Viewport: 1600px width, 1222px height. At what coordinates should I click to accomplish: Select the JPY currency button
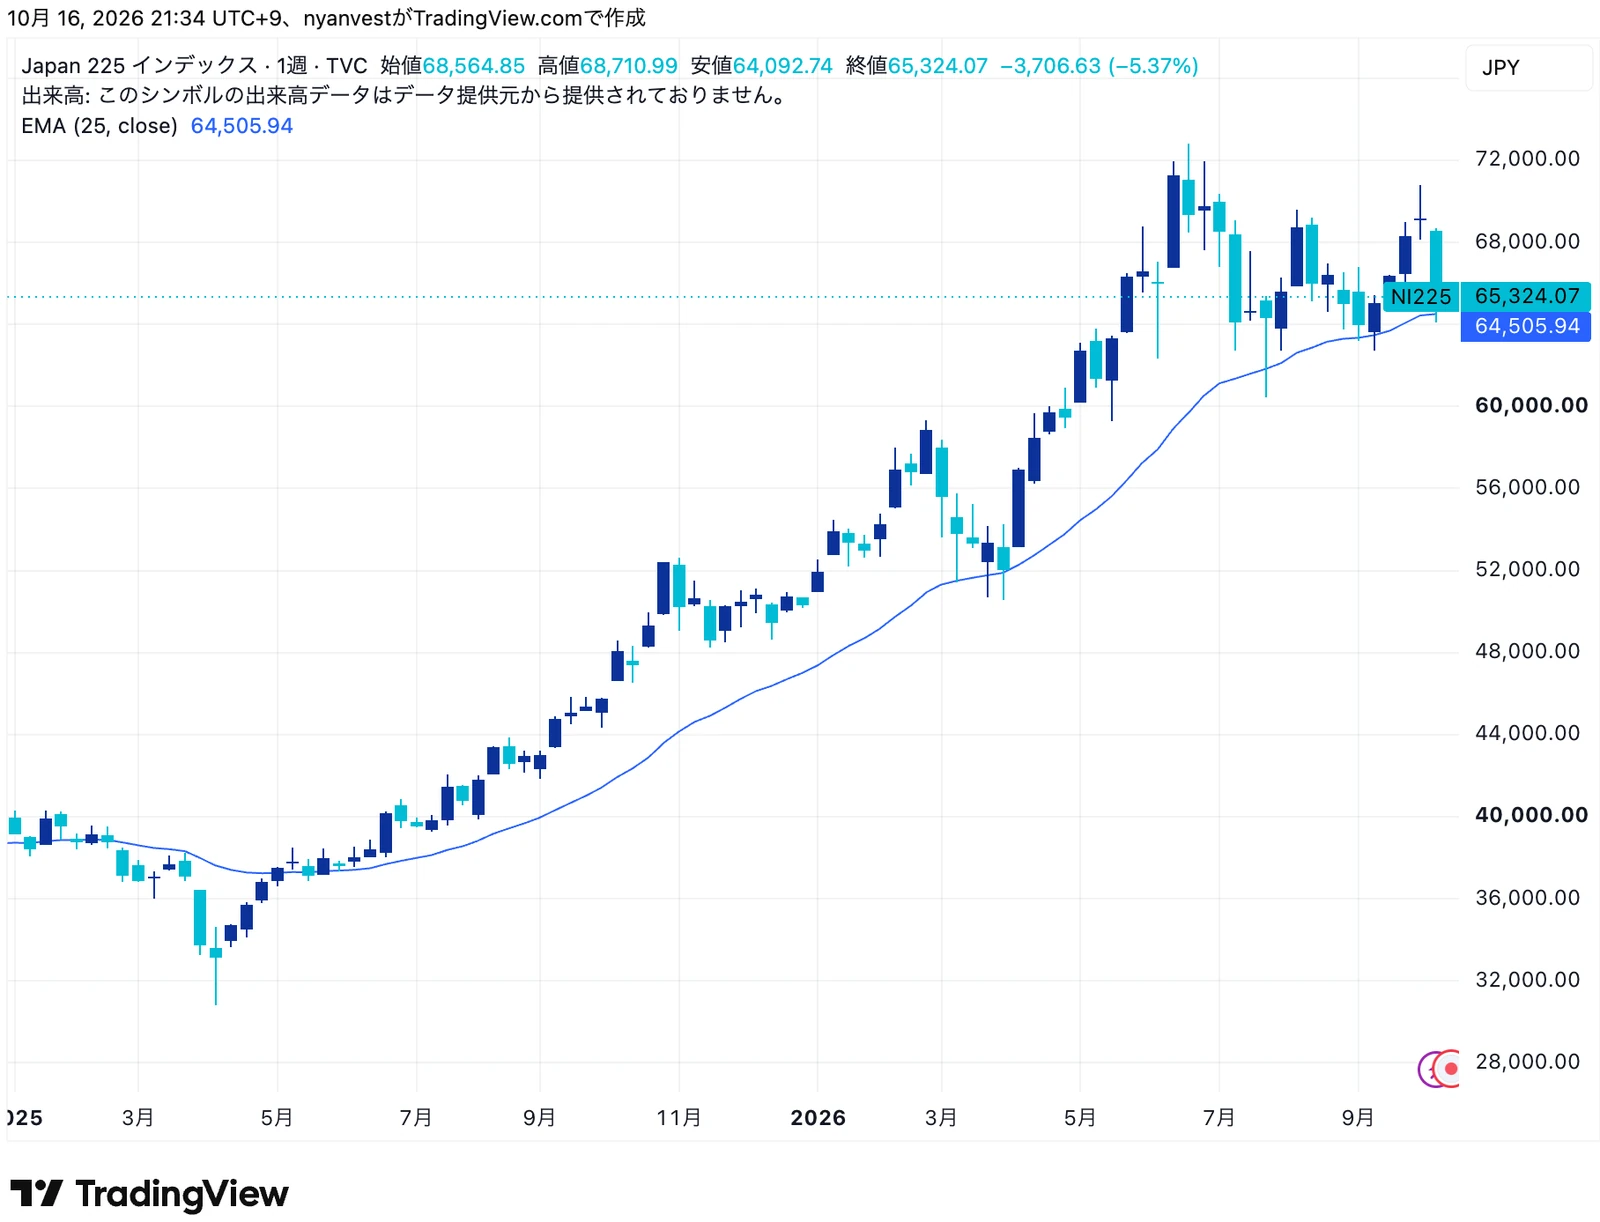click(1528, 68)
